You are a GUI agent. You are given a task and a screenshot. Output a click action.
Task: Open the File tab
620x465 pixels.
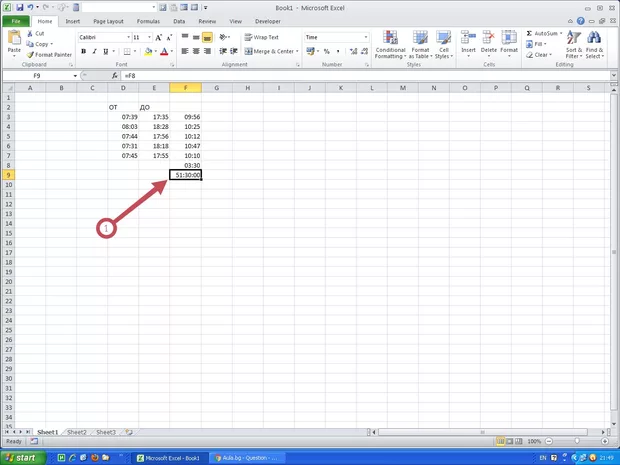point(16,21)
